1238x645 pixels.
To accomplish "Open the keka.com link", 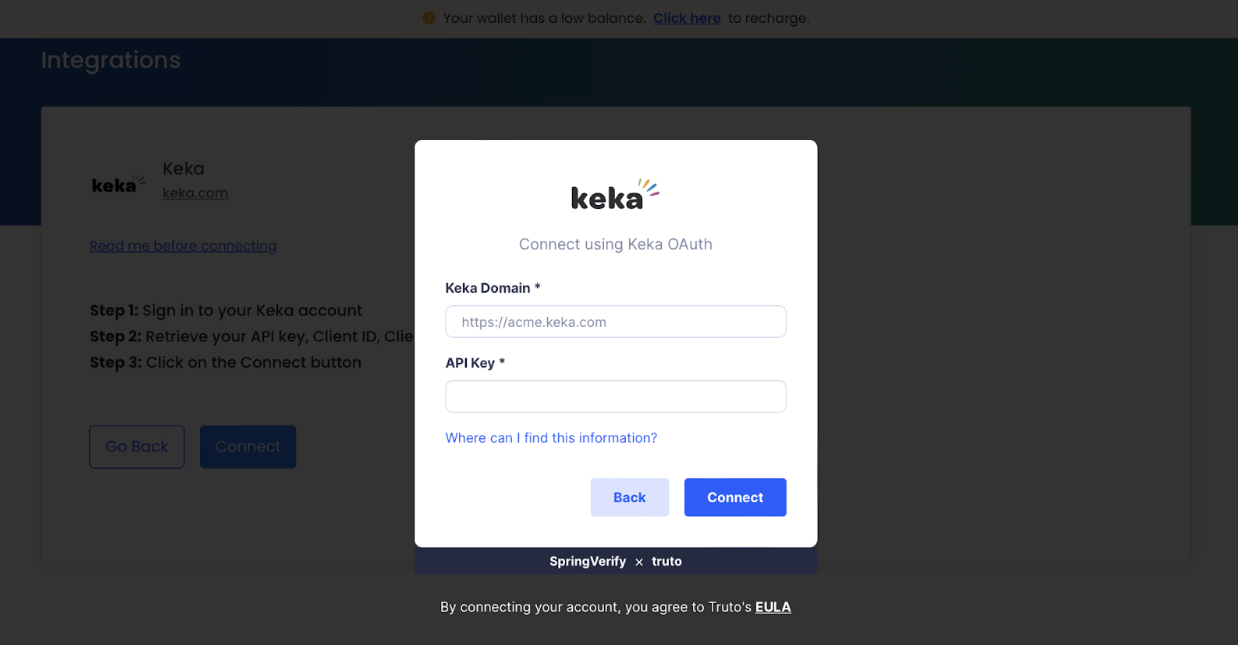I will click(195, 193).
